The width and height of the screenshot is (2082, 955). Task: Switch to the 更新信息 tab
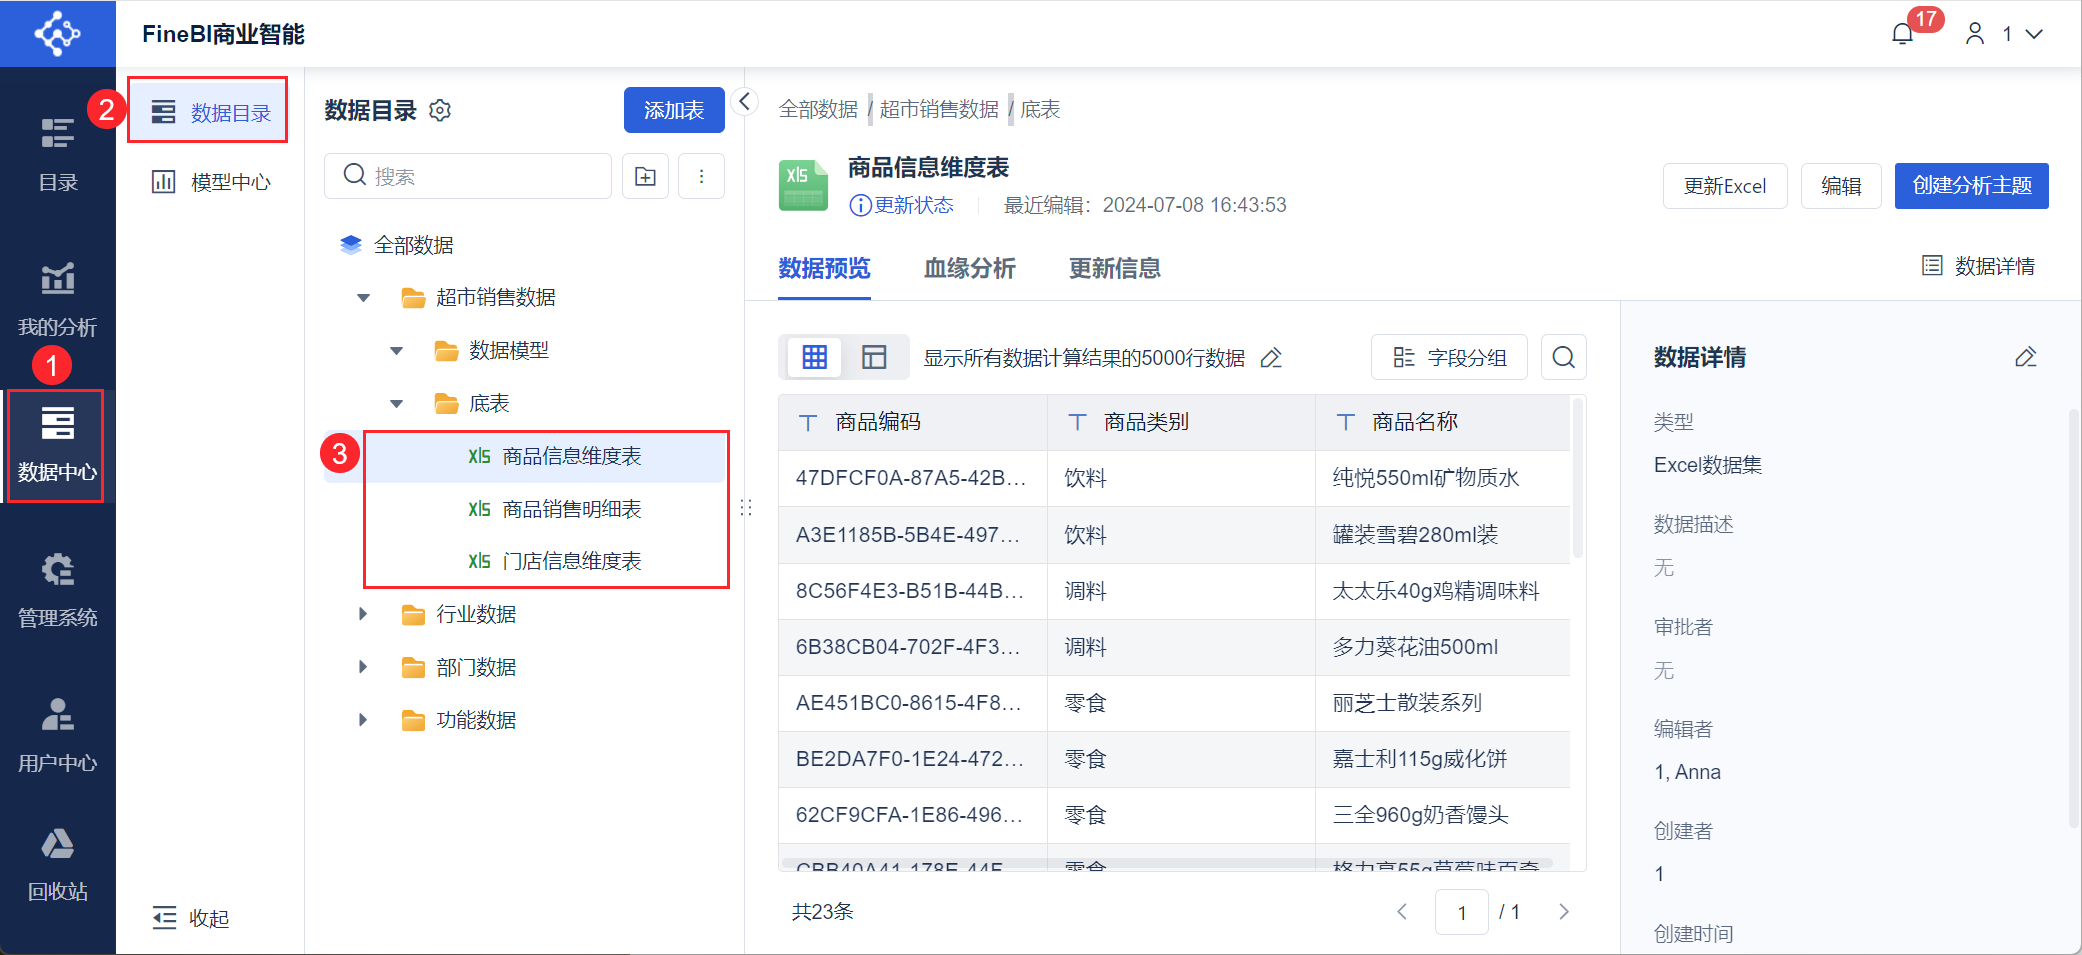1115,268
